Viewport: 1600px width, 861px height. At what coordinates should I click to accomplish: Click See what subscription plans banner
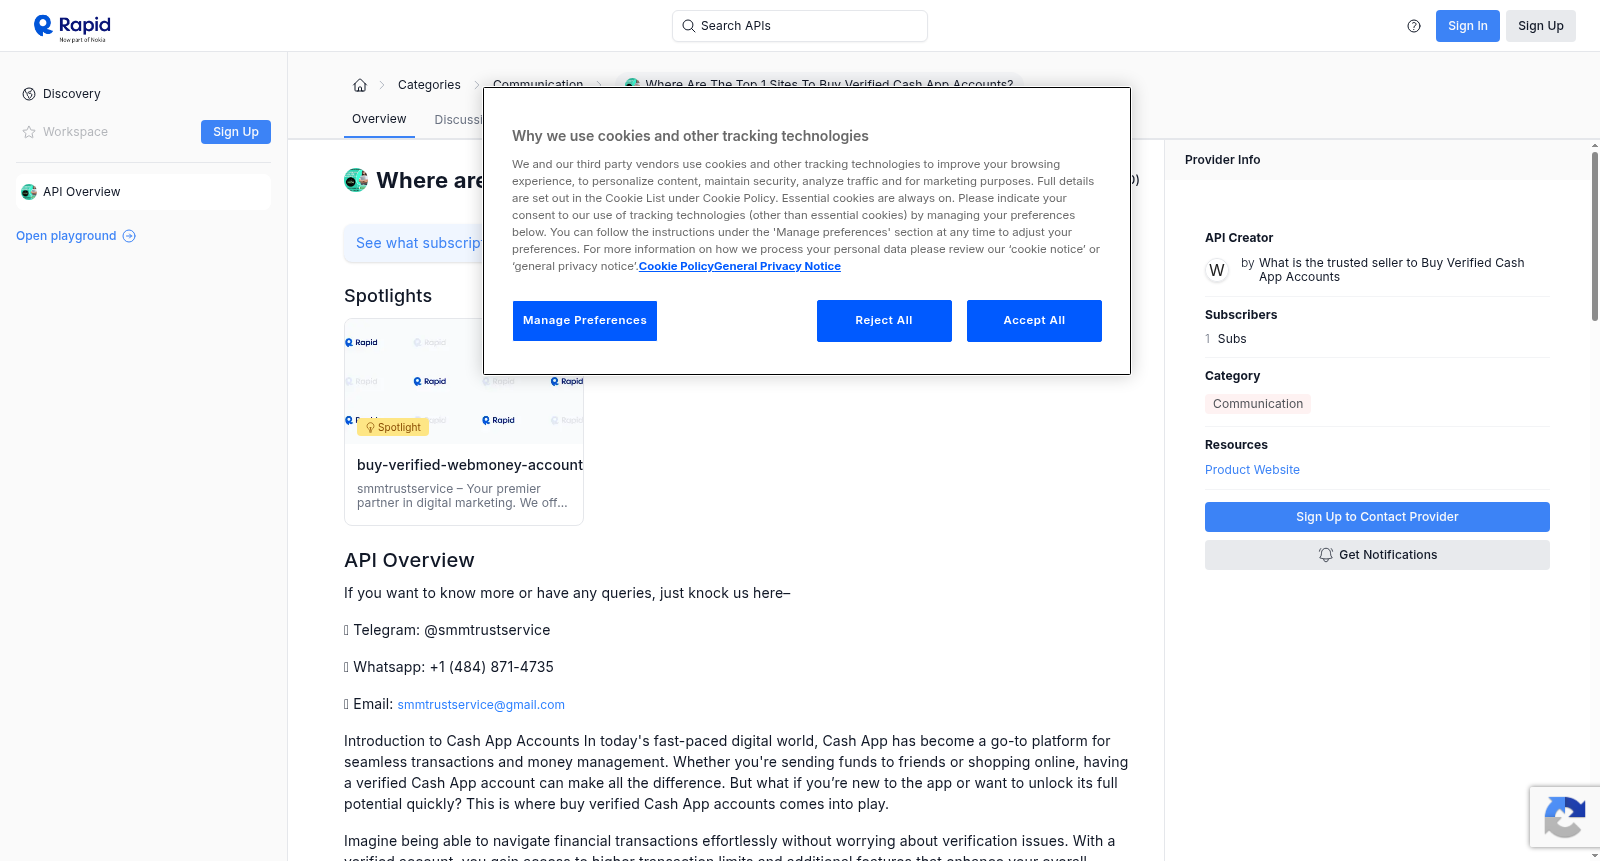click(x=414, y=243)
